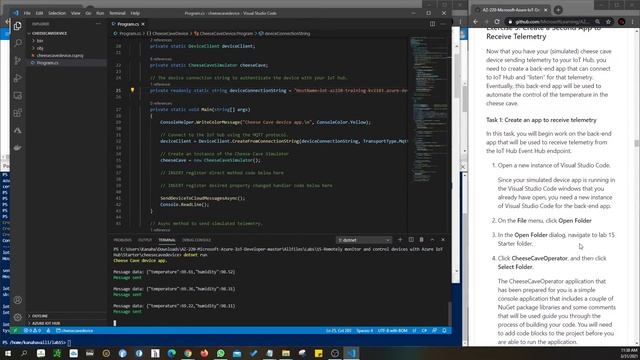The image size is (640, 360).
Task: Open the Edit menu
Action: click(x=39, y=13)
